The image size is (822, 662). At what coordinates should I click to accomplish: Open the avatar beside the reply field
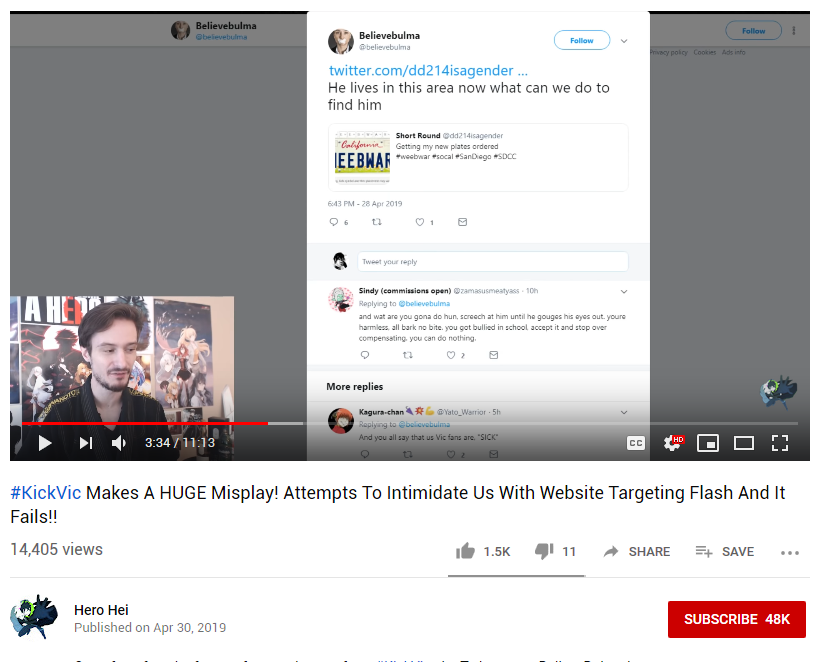click(341, 261)
